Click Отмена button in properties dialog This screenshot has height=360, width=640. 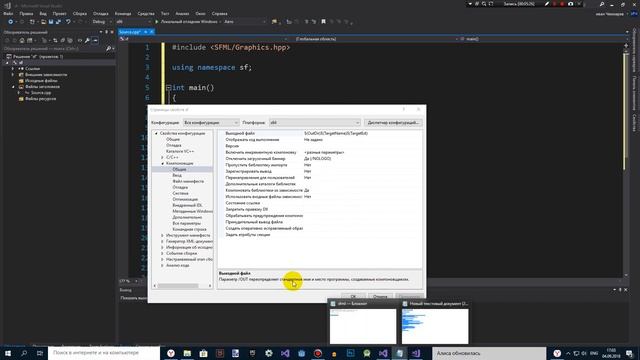click(380, 296)
